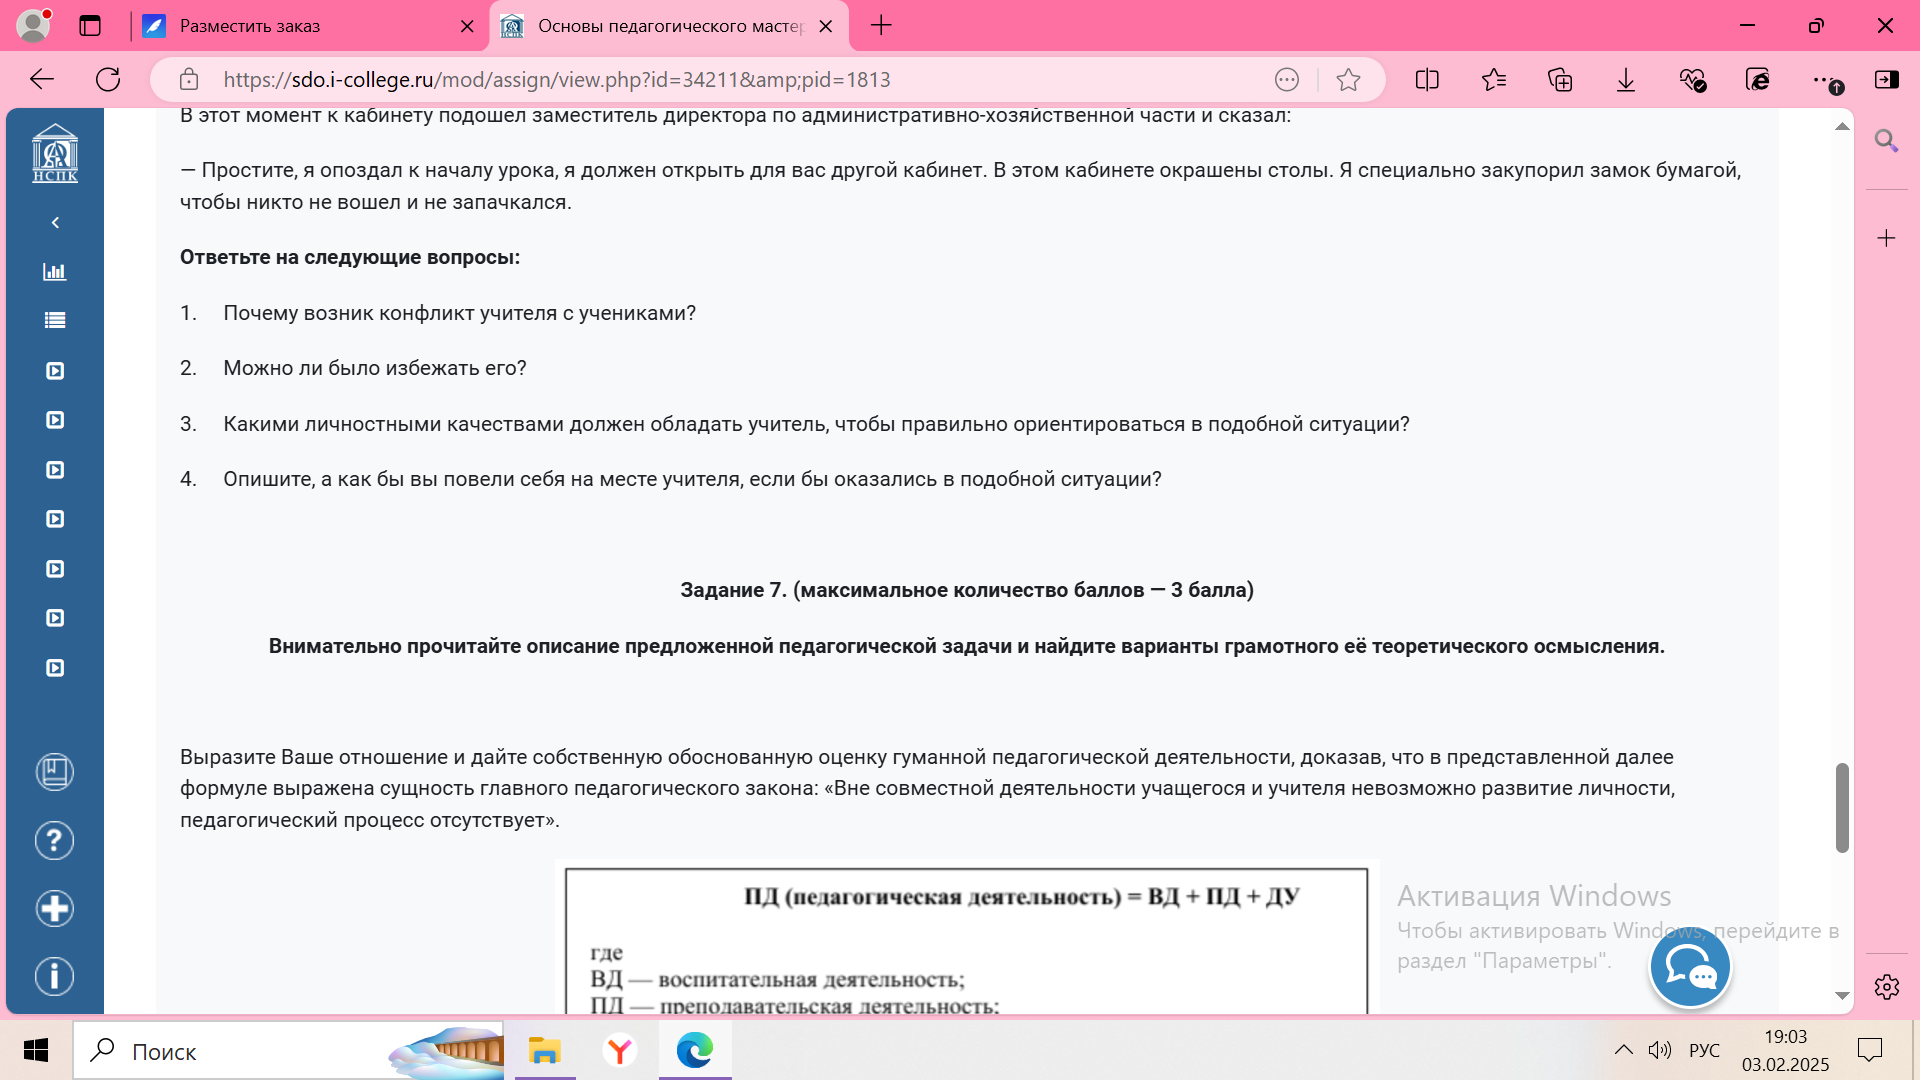Viewport: 1920px width, 1080px height.
Task: Open the course list icon in sidebar
Action: (55, 321)
